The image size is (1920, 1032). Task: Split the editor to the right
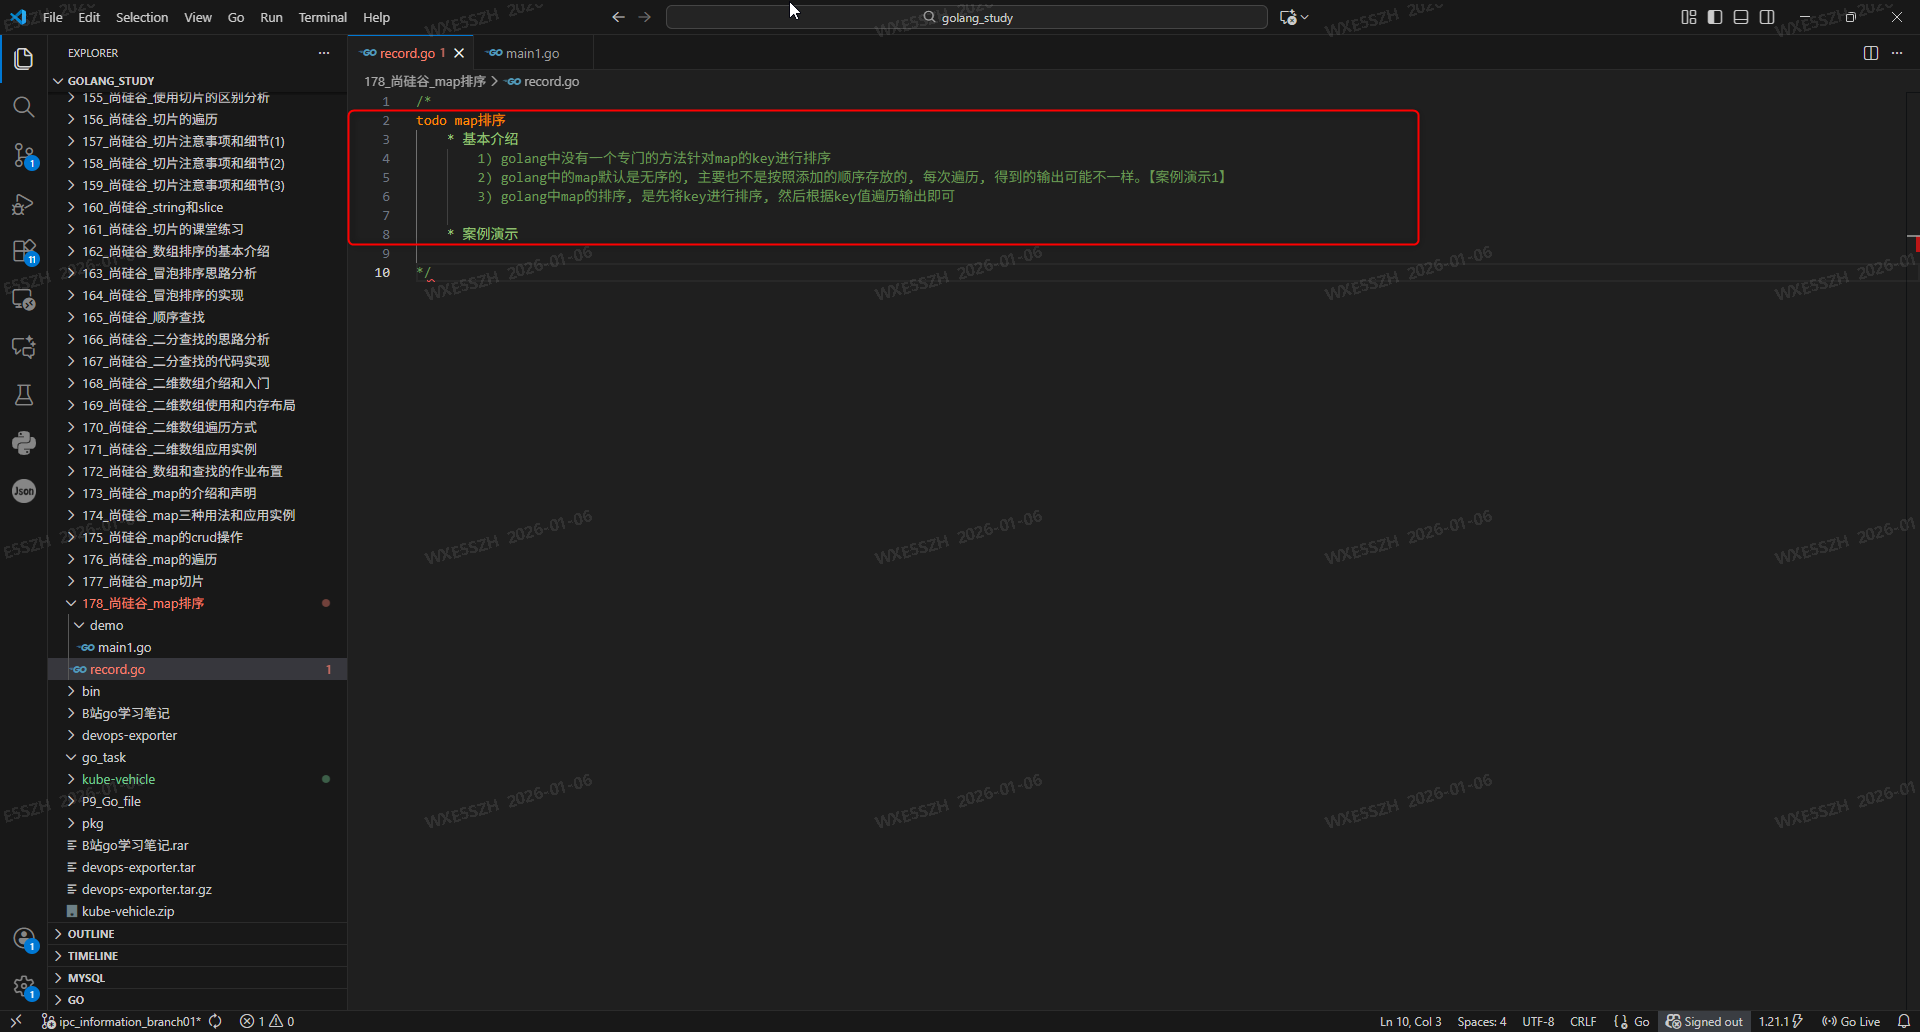[1871, 53]
